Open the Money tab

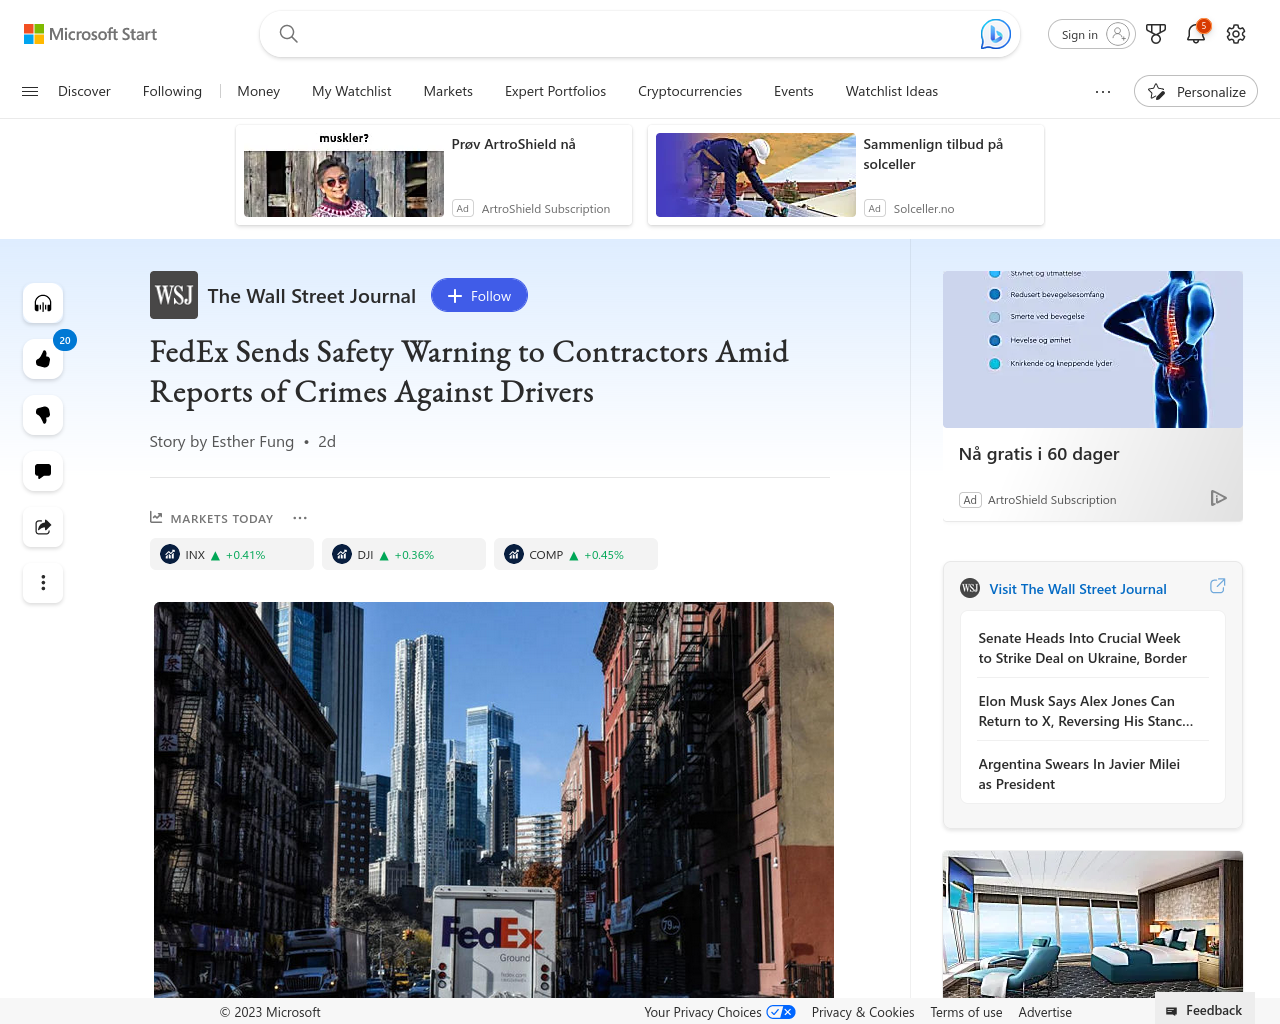[258, 91]
